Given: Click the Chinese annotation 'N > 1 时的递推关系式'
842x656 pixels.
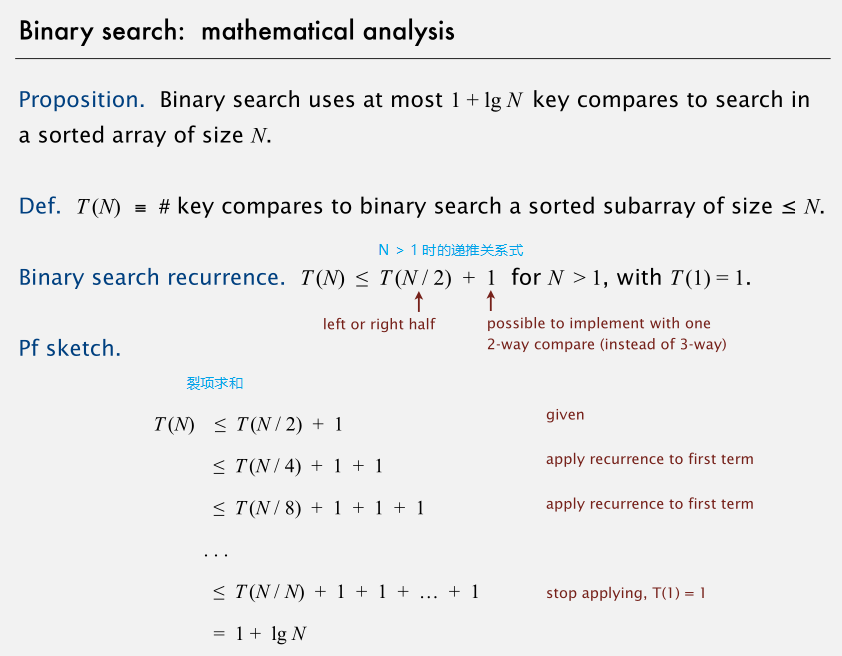Looking at the screenshot, I should (x=451, y=250).
